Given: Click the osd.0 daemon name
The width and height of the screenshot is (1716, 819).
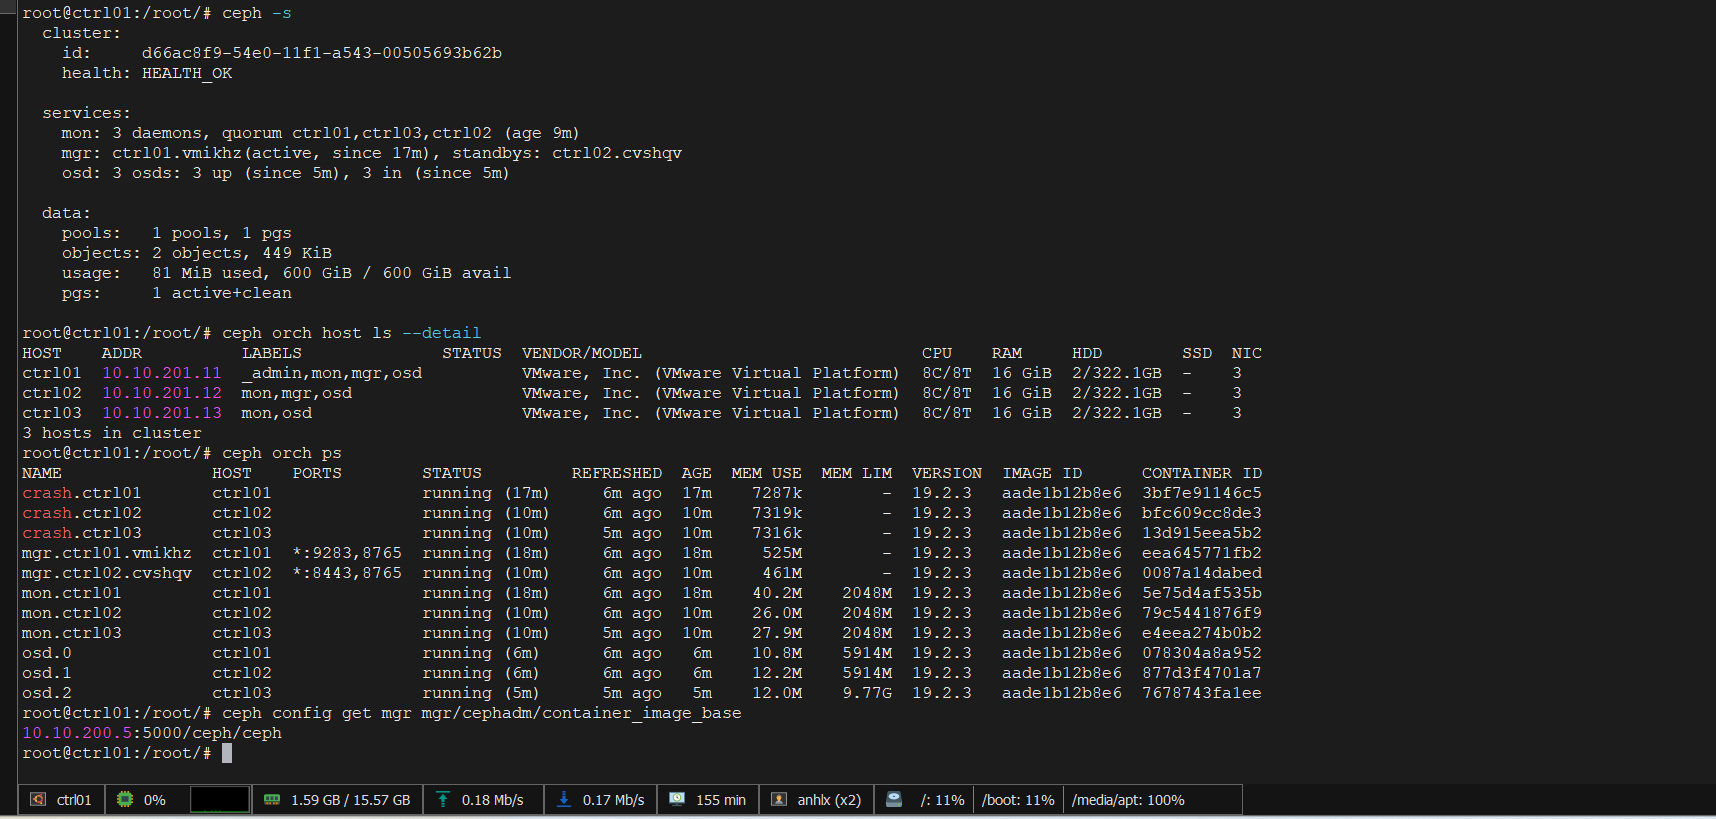Looking at the screenshot, I should point(47,653).
